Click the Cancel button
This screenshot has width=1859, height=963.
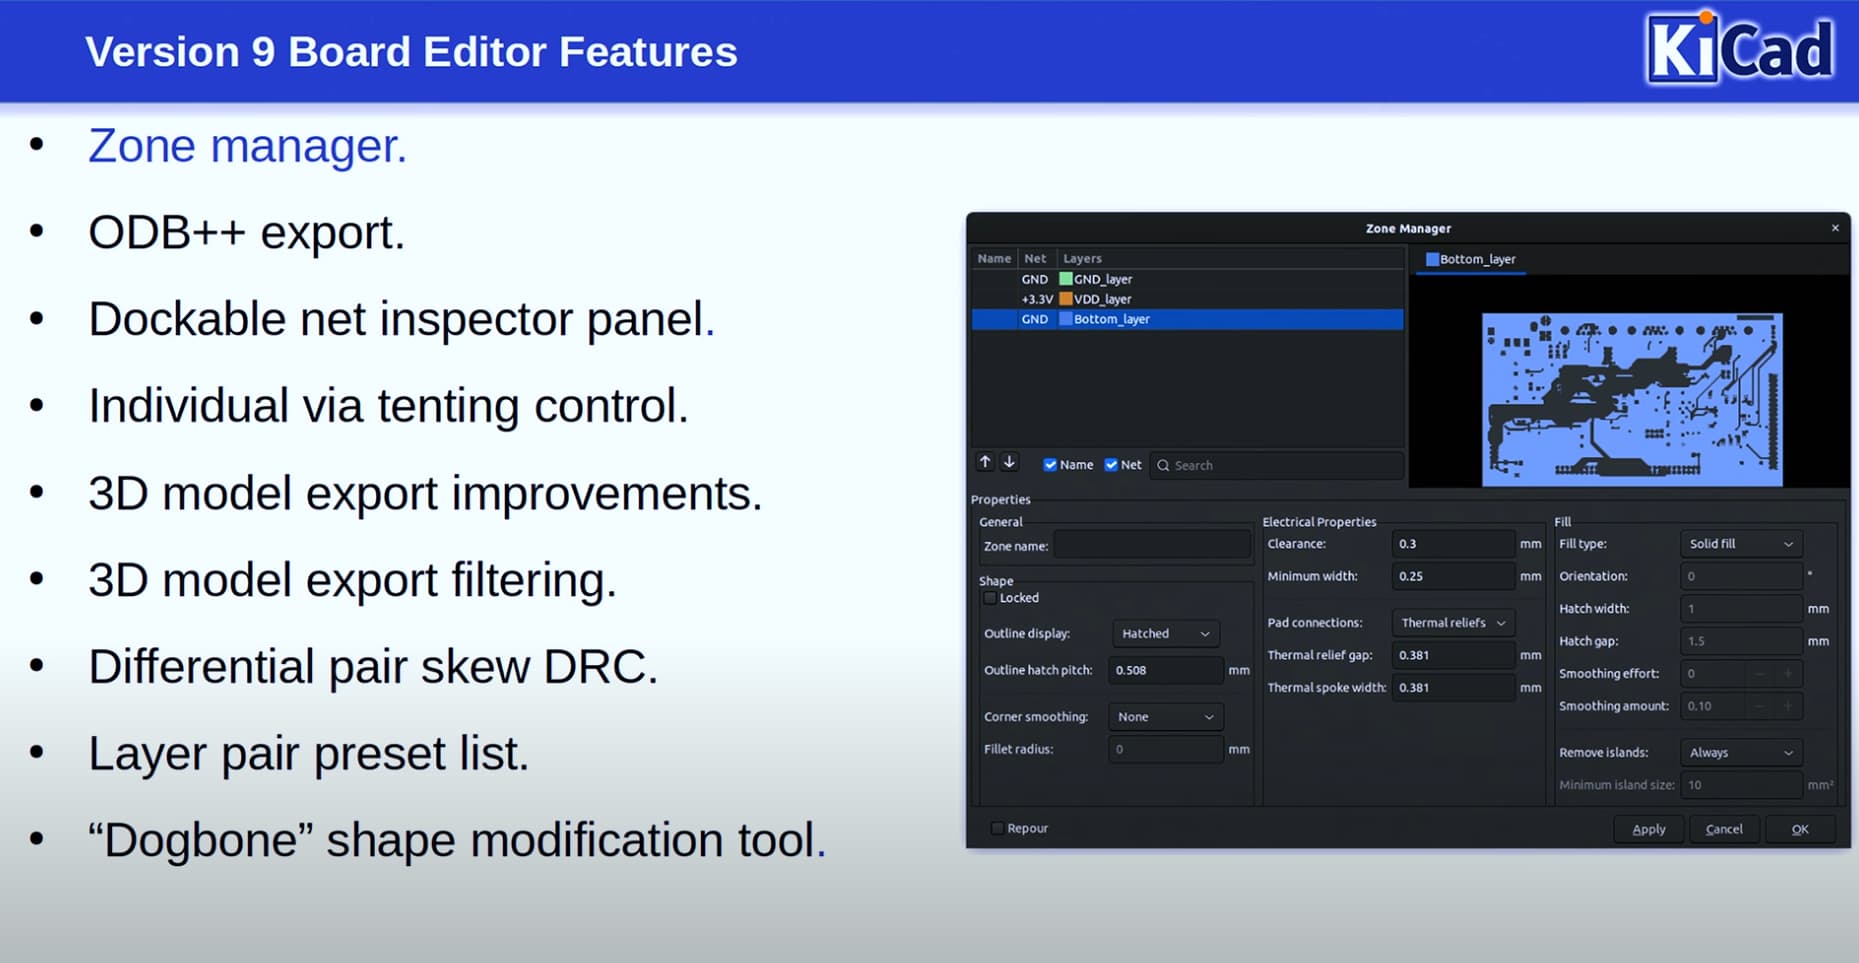coord(1724,829)
